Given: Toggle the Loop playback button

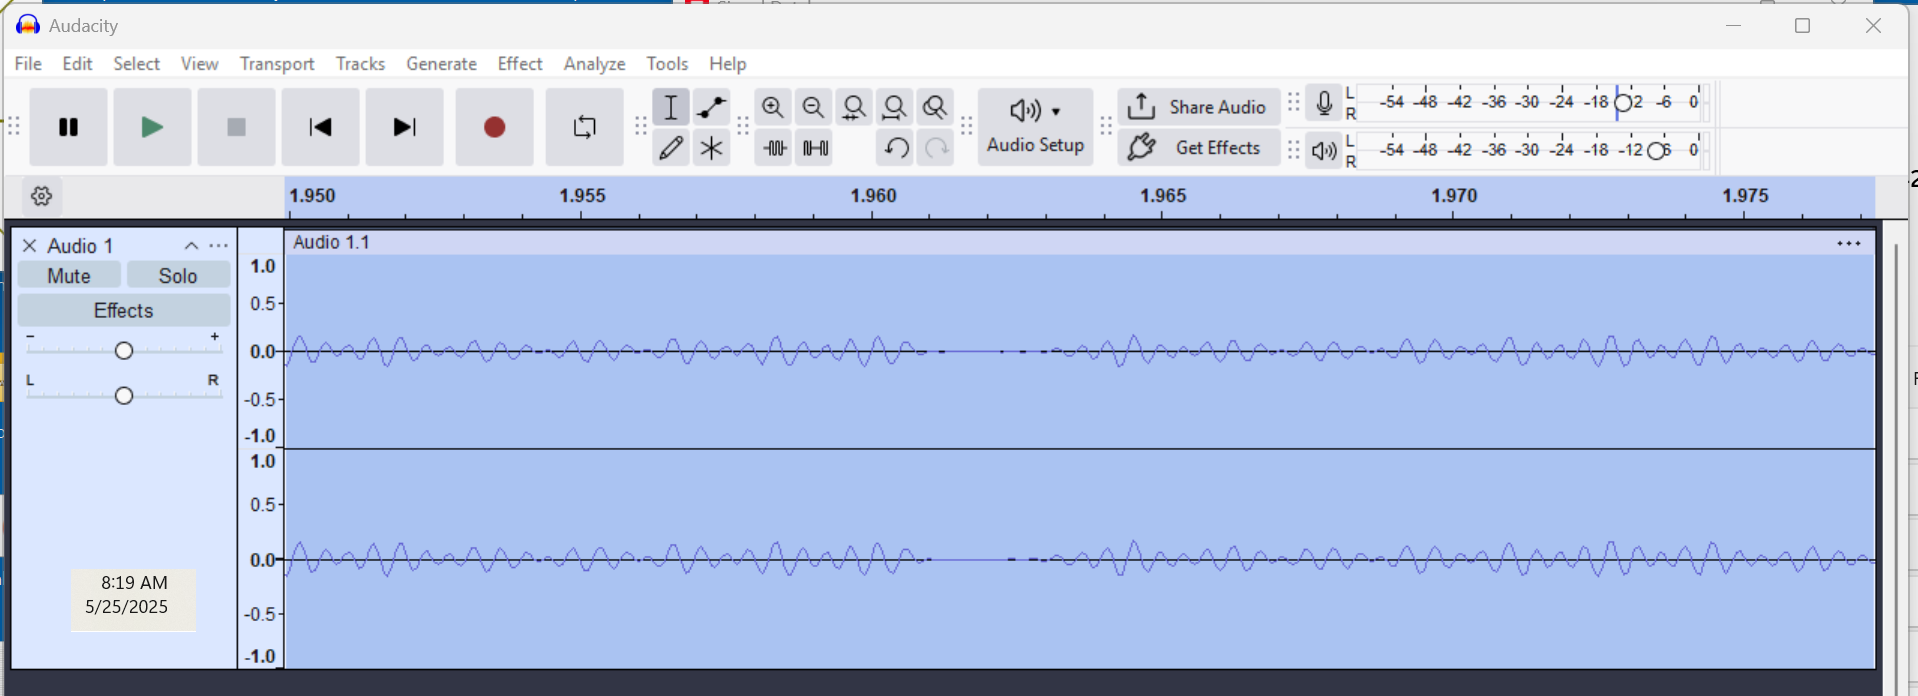Looking at the screenshot, I should pos(584,127).
